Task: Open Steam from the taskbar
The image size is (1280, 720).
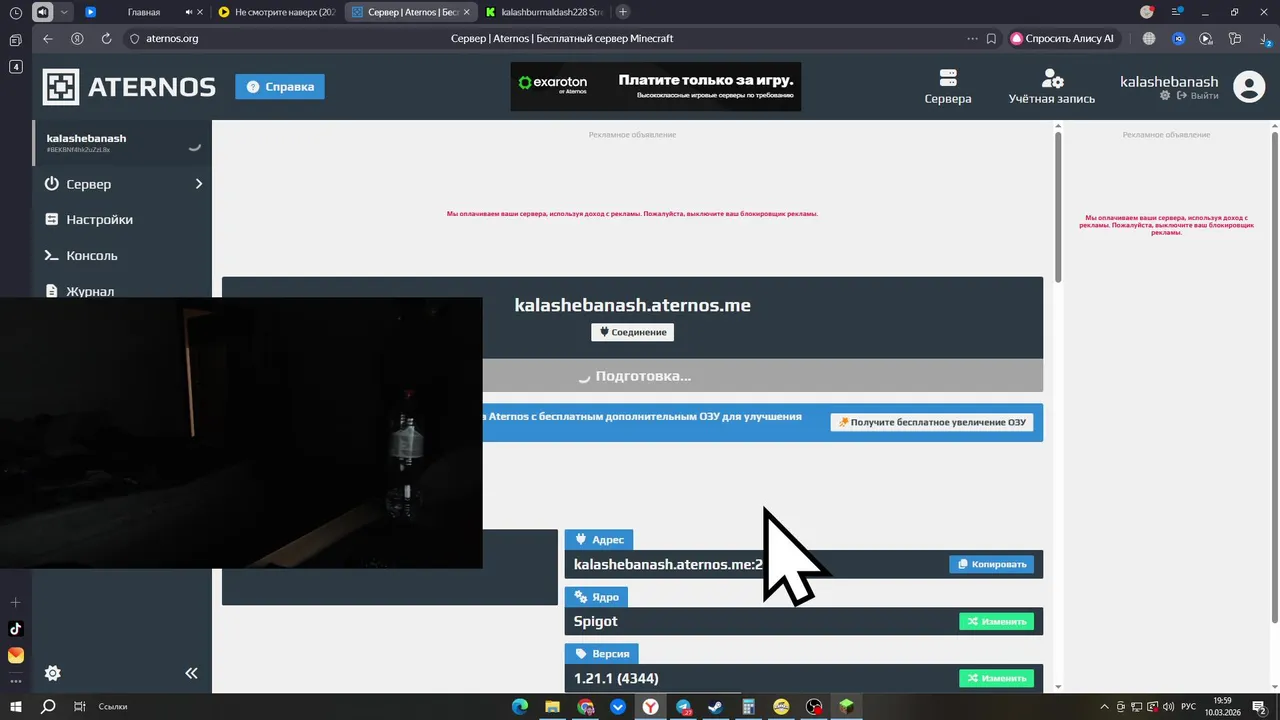Action: pyautogui.click(x=716, y=706)
